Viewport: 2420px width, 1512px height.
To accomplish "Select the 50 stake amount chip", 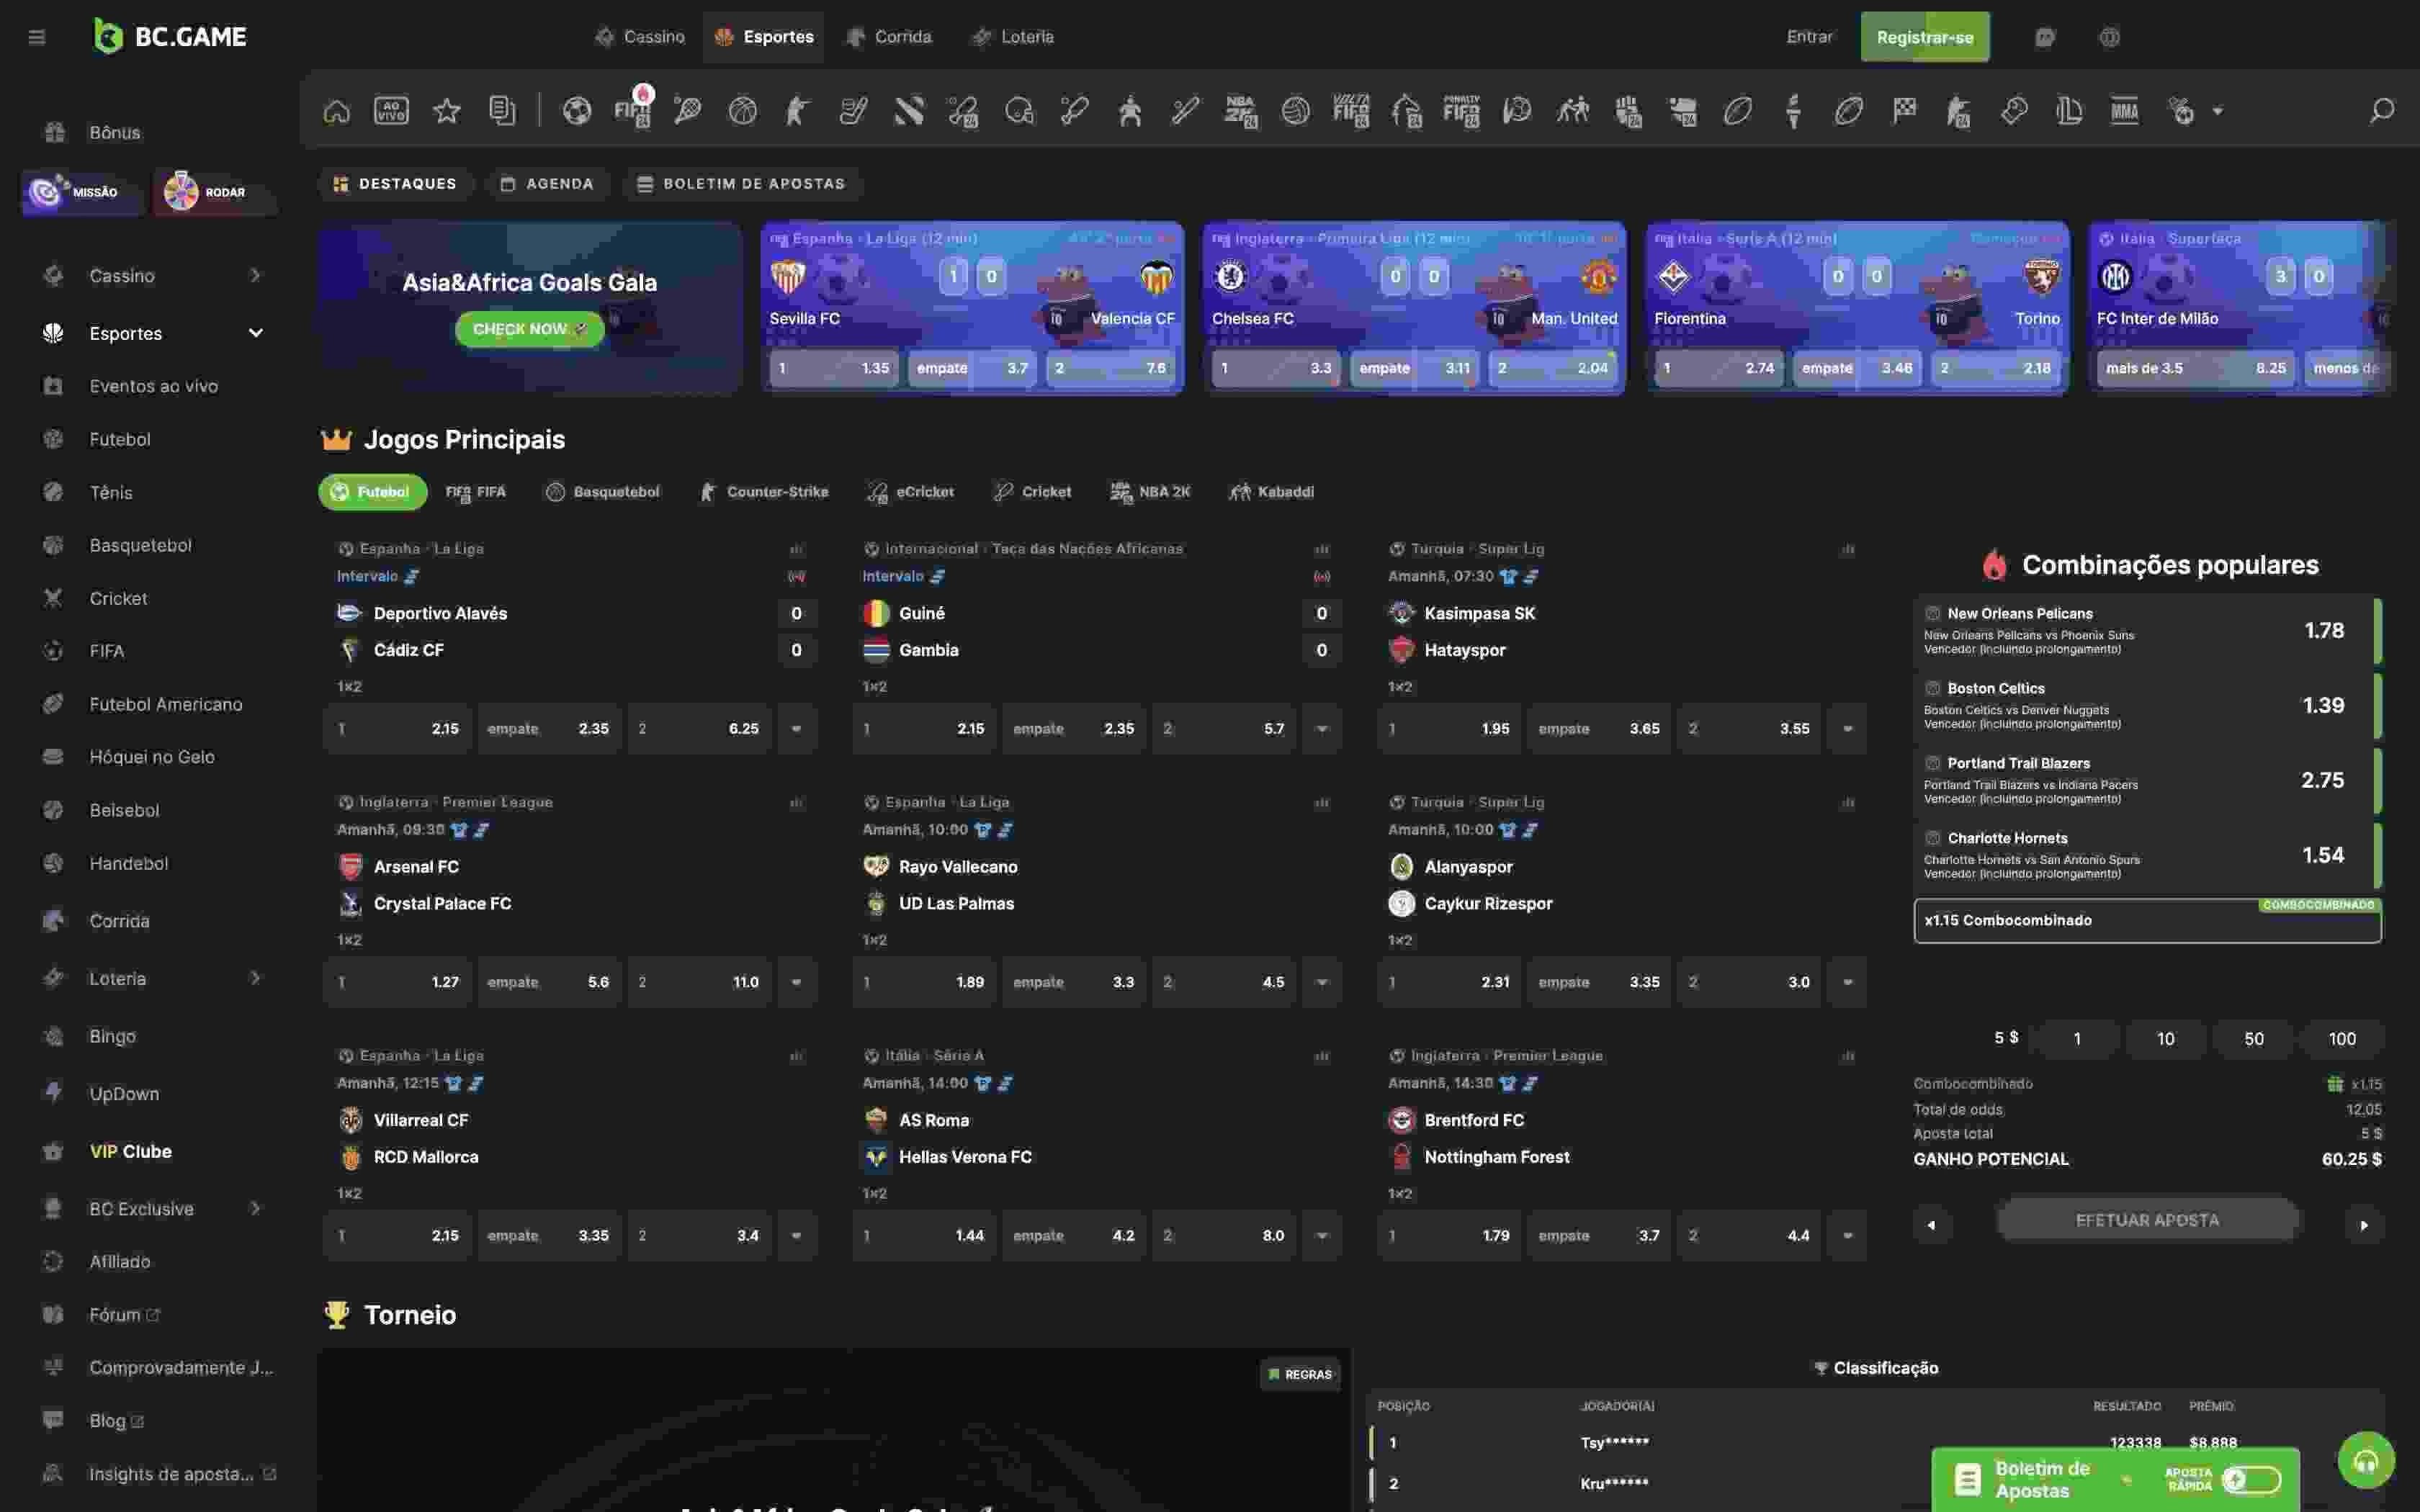I will tap(2253, 1039).
